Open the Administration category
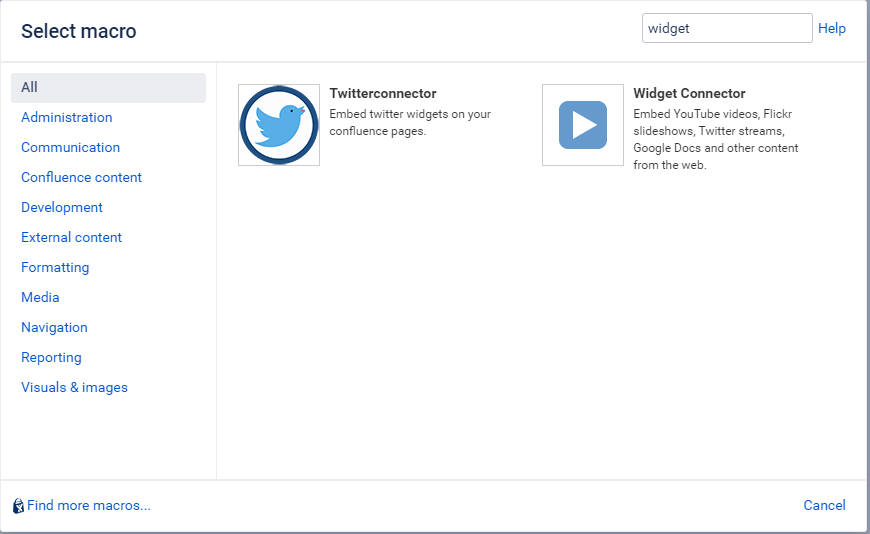 [67, 118]
